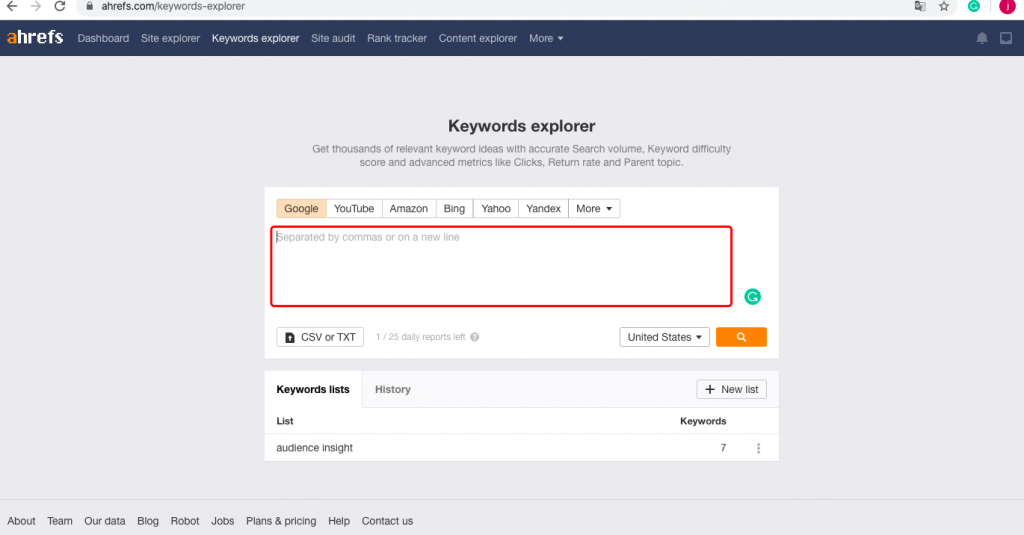The height and width of the screenshot is (535, 1024).
Task: Click the Keywords column header
Action: pyautogui.click(x=703, y=421)
